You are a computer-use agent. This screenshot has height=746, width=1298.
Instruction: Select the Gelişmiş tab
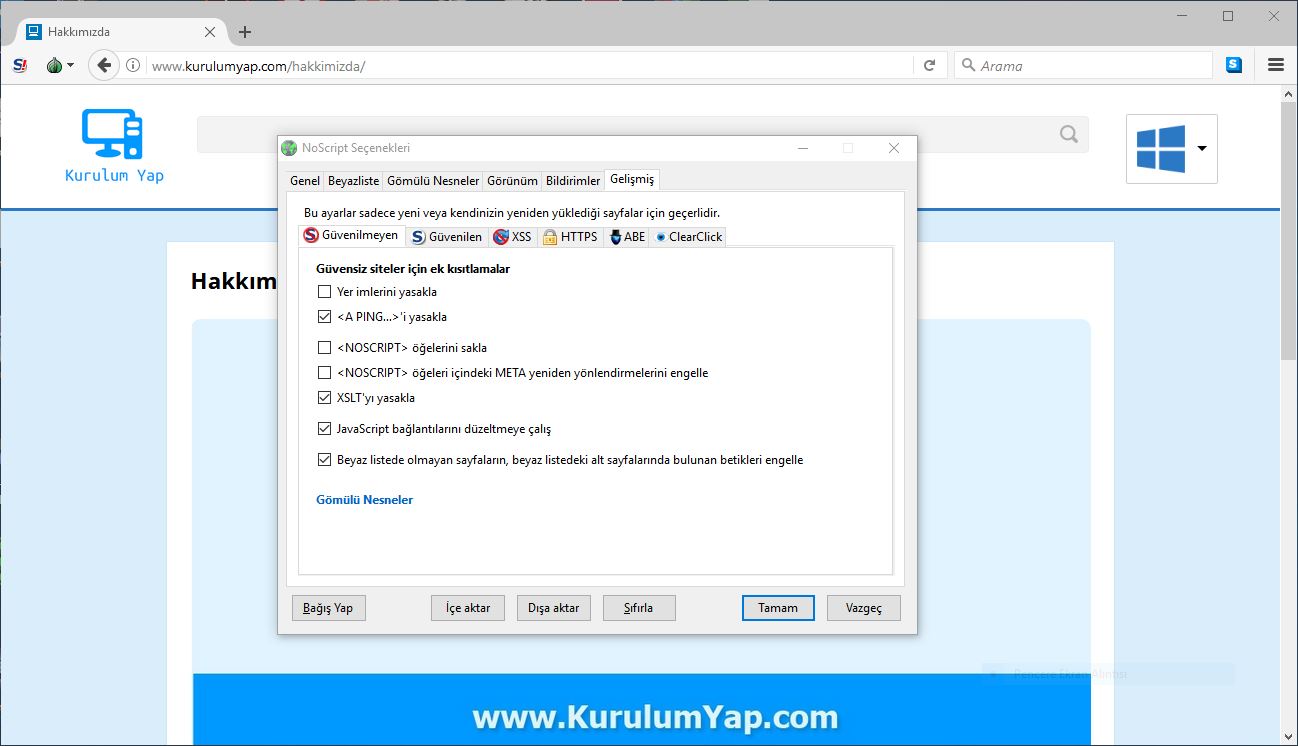point(632,179)
